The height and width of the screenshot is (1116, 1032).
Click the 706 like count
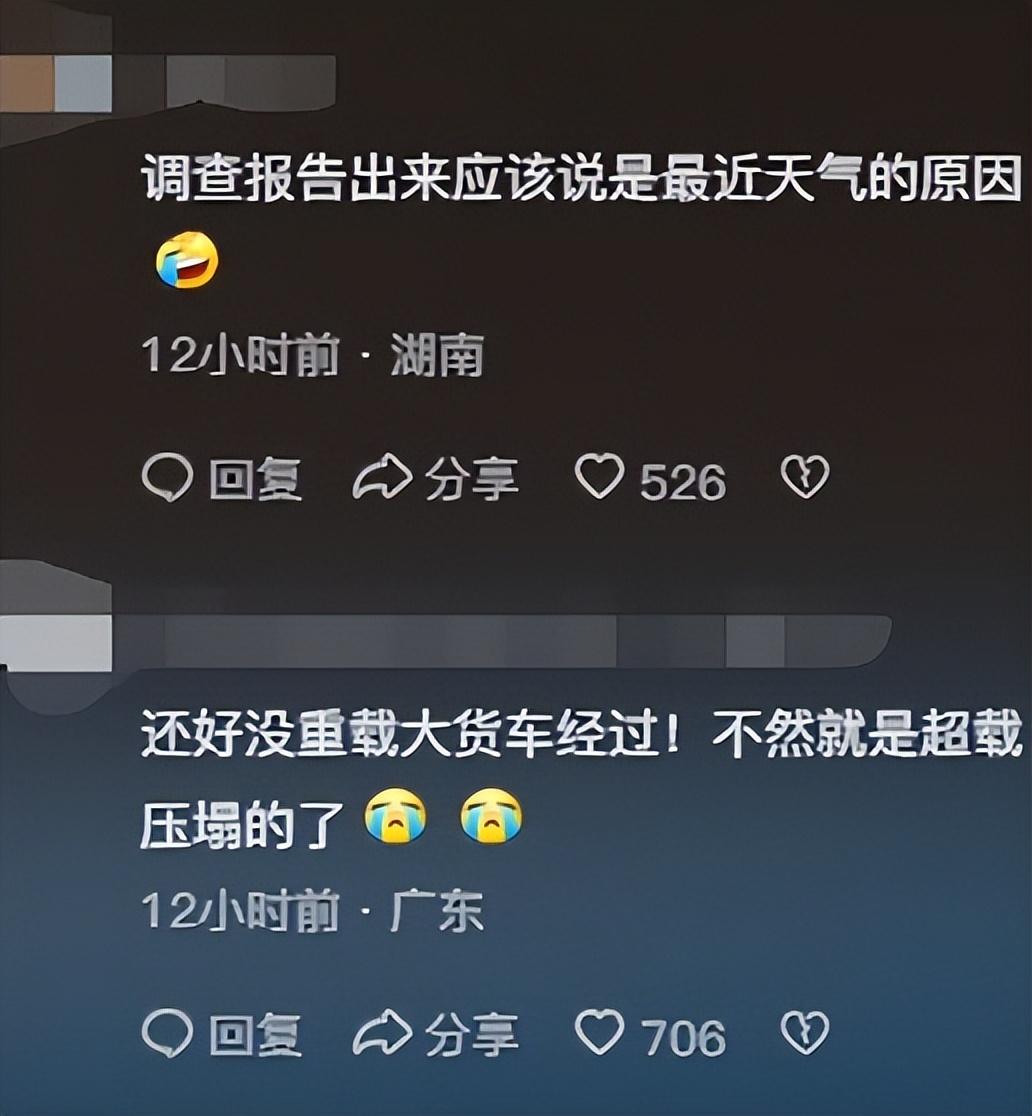click(684, 1038)
